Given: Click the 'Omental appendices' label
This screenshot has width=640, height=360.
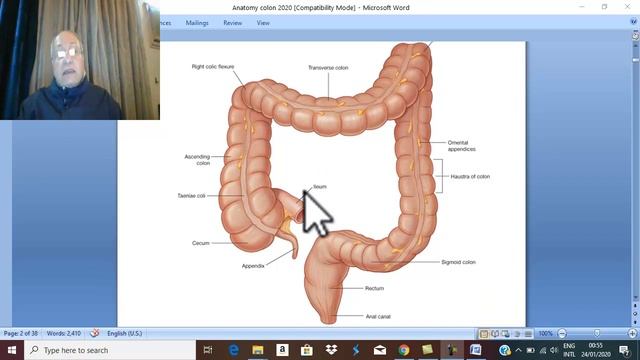Looking at the screenshot, I should coord(462,146).
